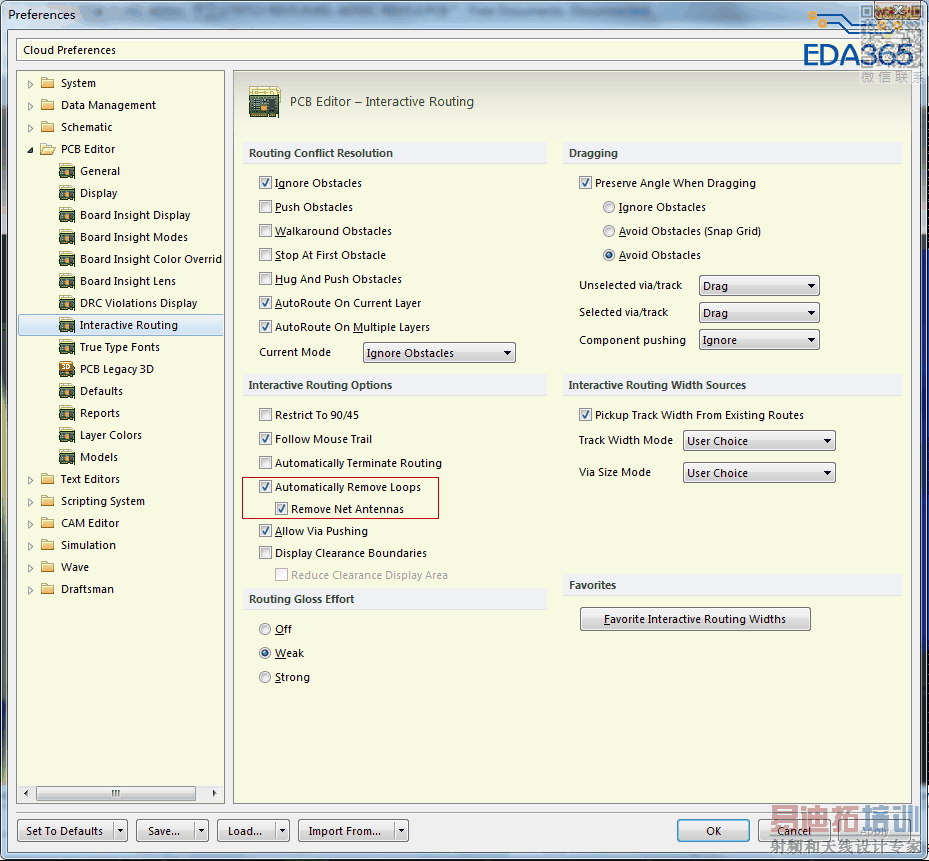Expand the System tree node
Image resolution: width=929 pixels, height=861 pixels.
point(30,84)
